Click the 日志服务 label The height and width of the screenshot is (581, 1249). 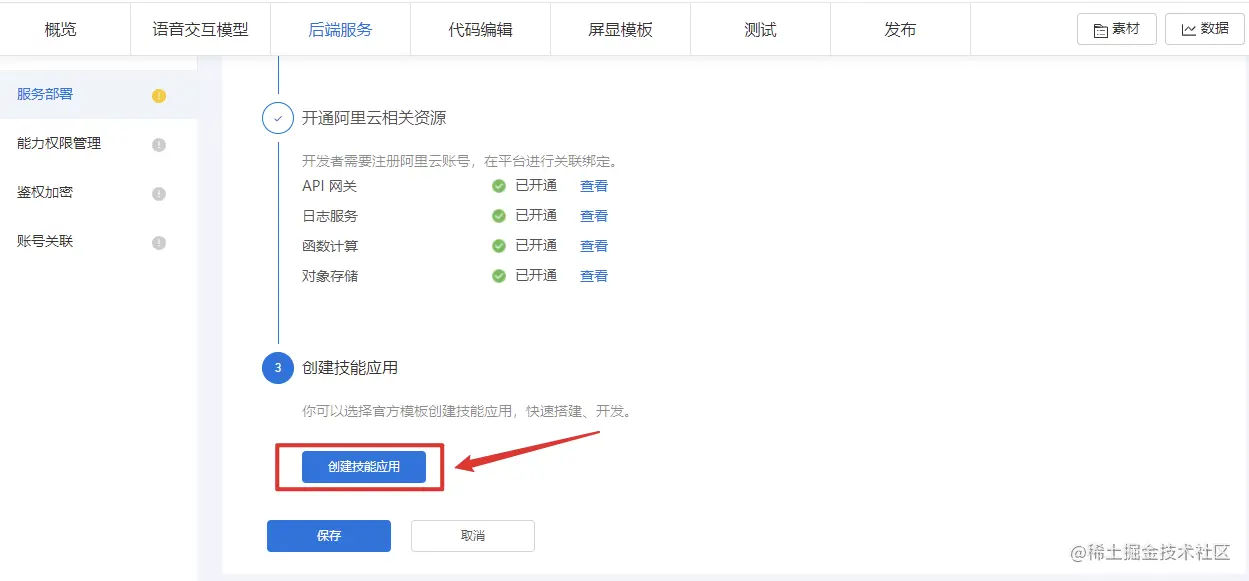[x=330, y=216]
